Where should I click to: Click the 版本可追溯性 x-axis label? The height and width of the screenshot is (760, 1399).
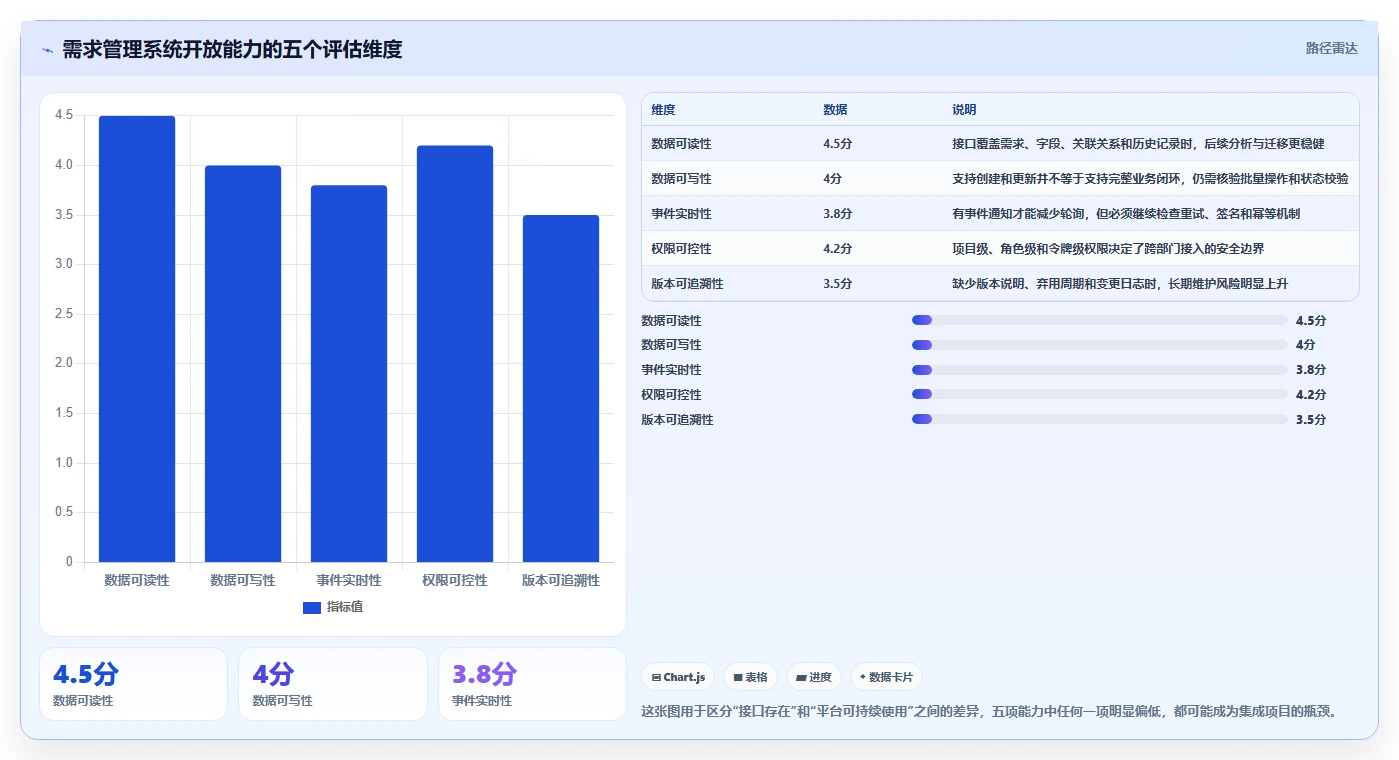tap(561, 580)
